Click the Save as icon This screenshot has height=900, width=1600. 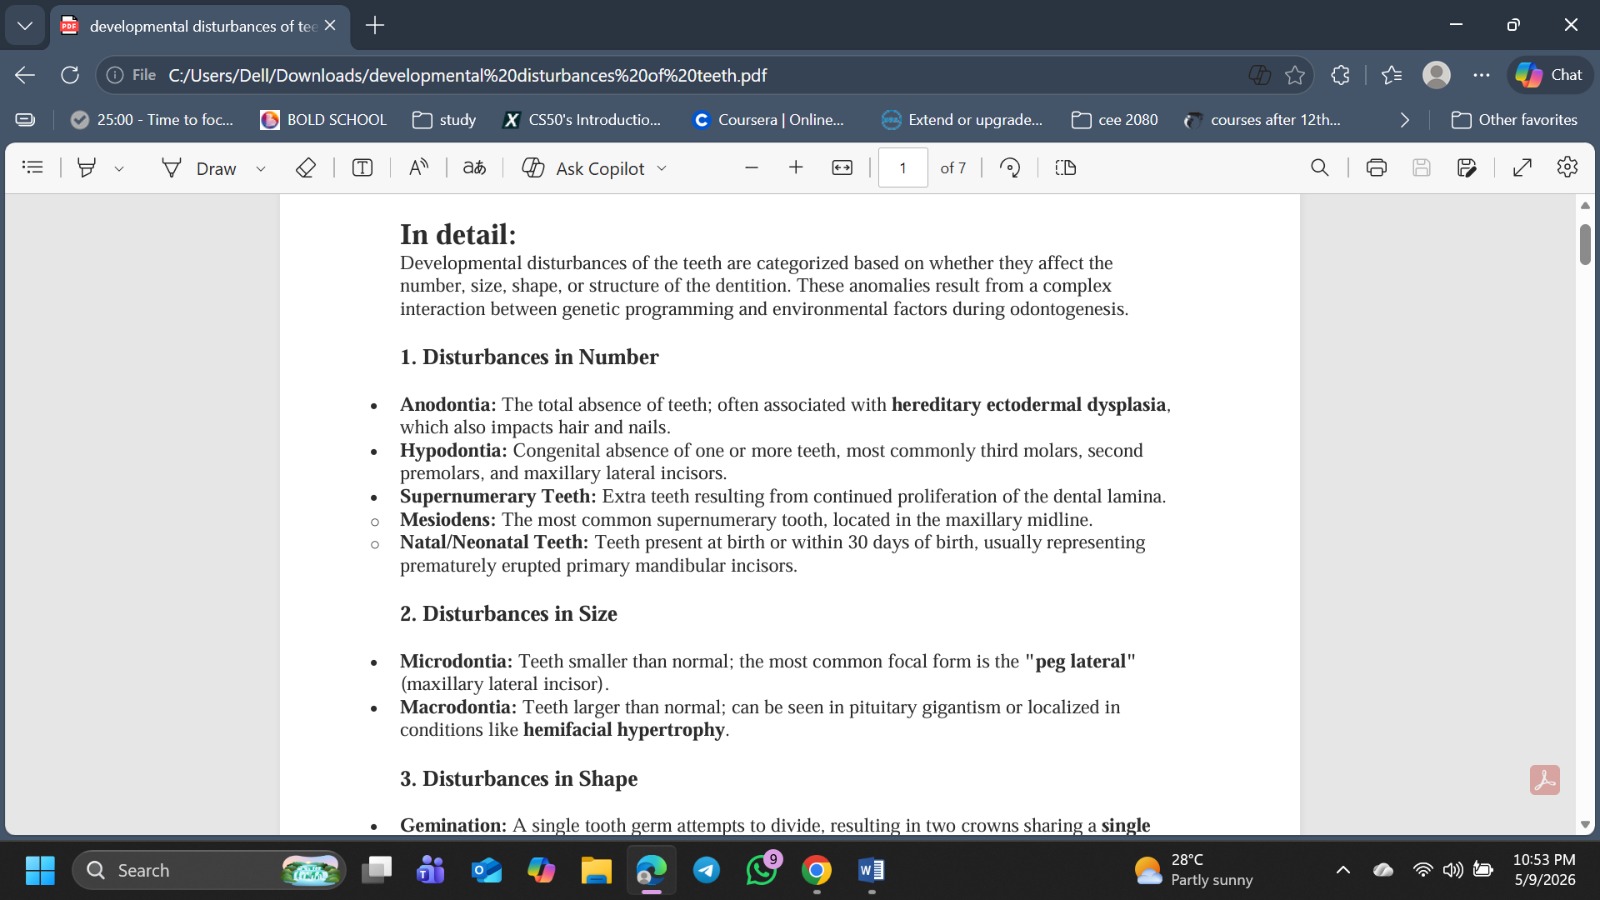coord(1467,168)
